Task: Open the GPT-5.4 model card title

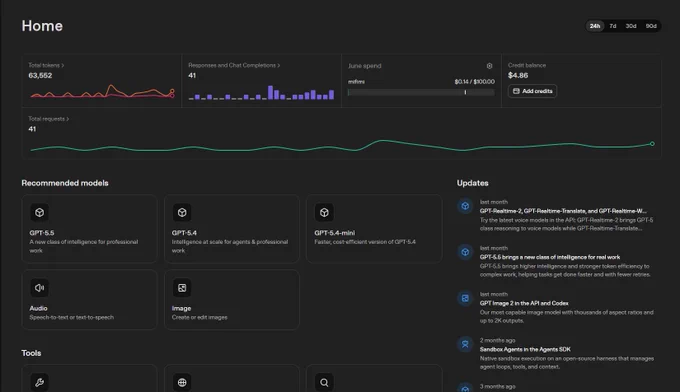Action: coord(184,233)
